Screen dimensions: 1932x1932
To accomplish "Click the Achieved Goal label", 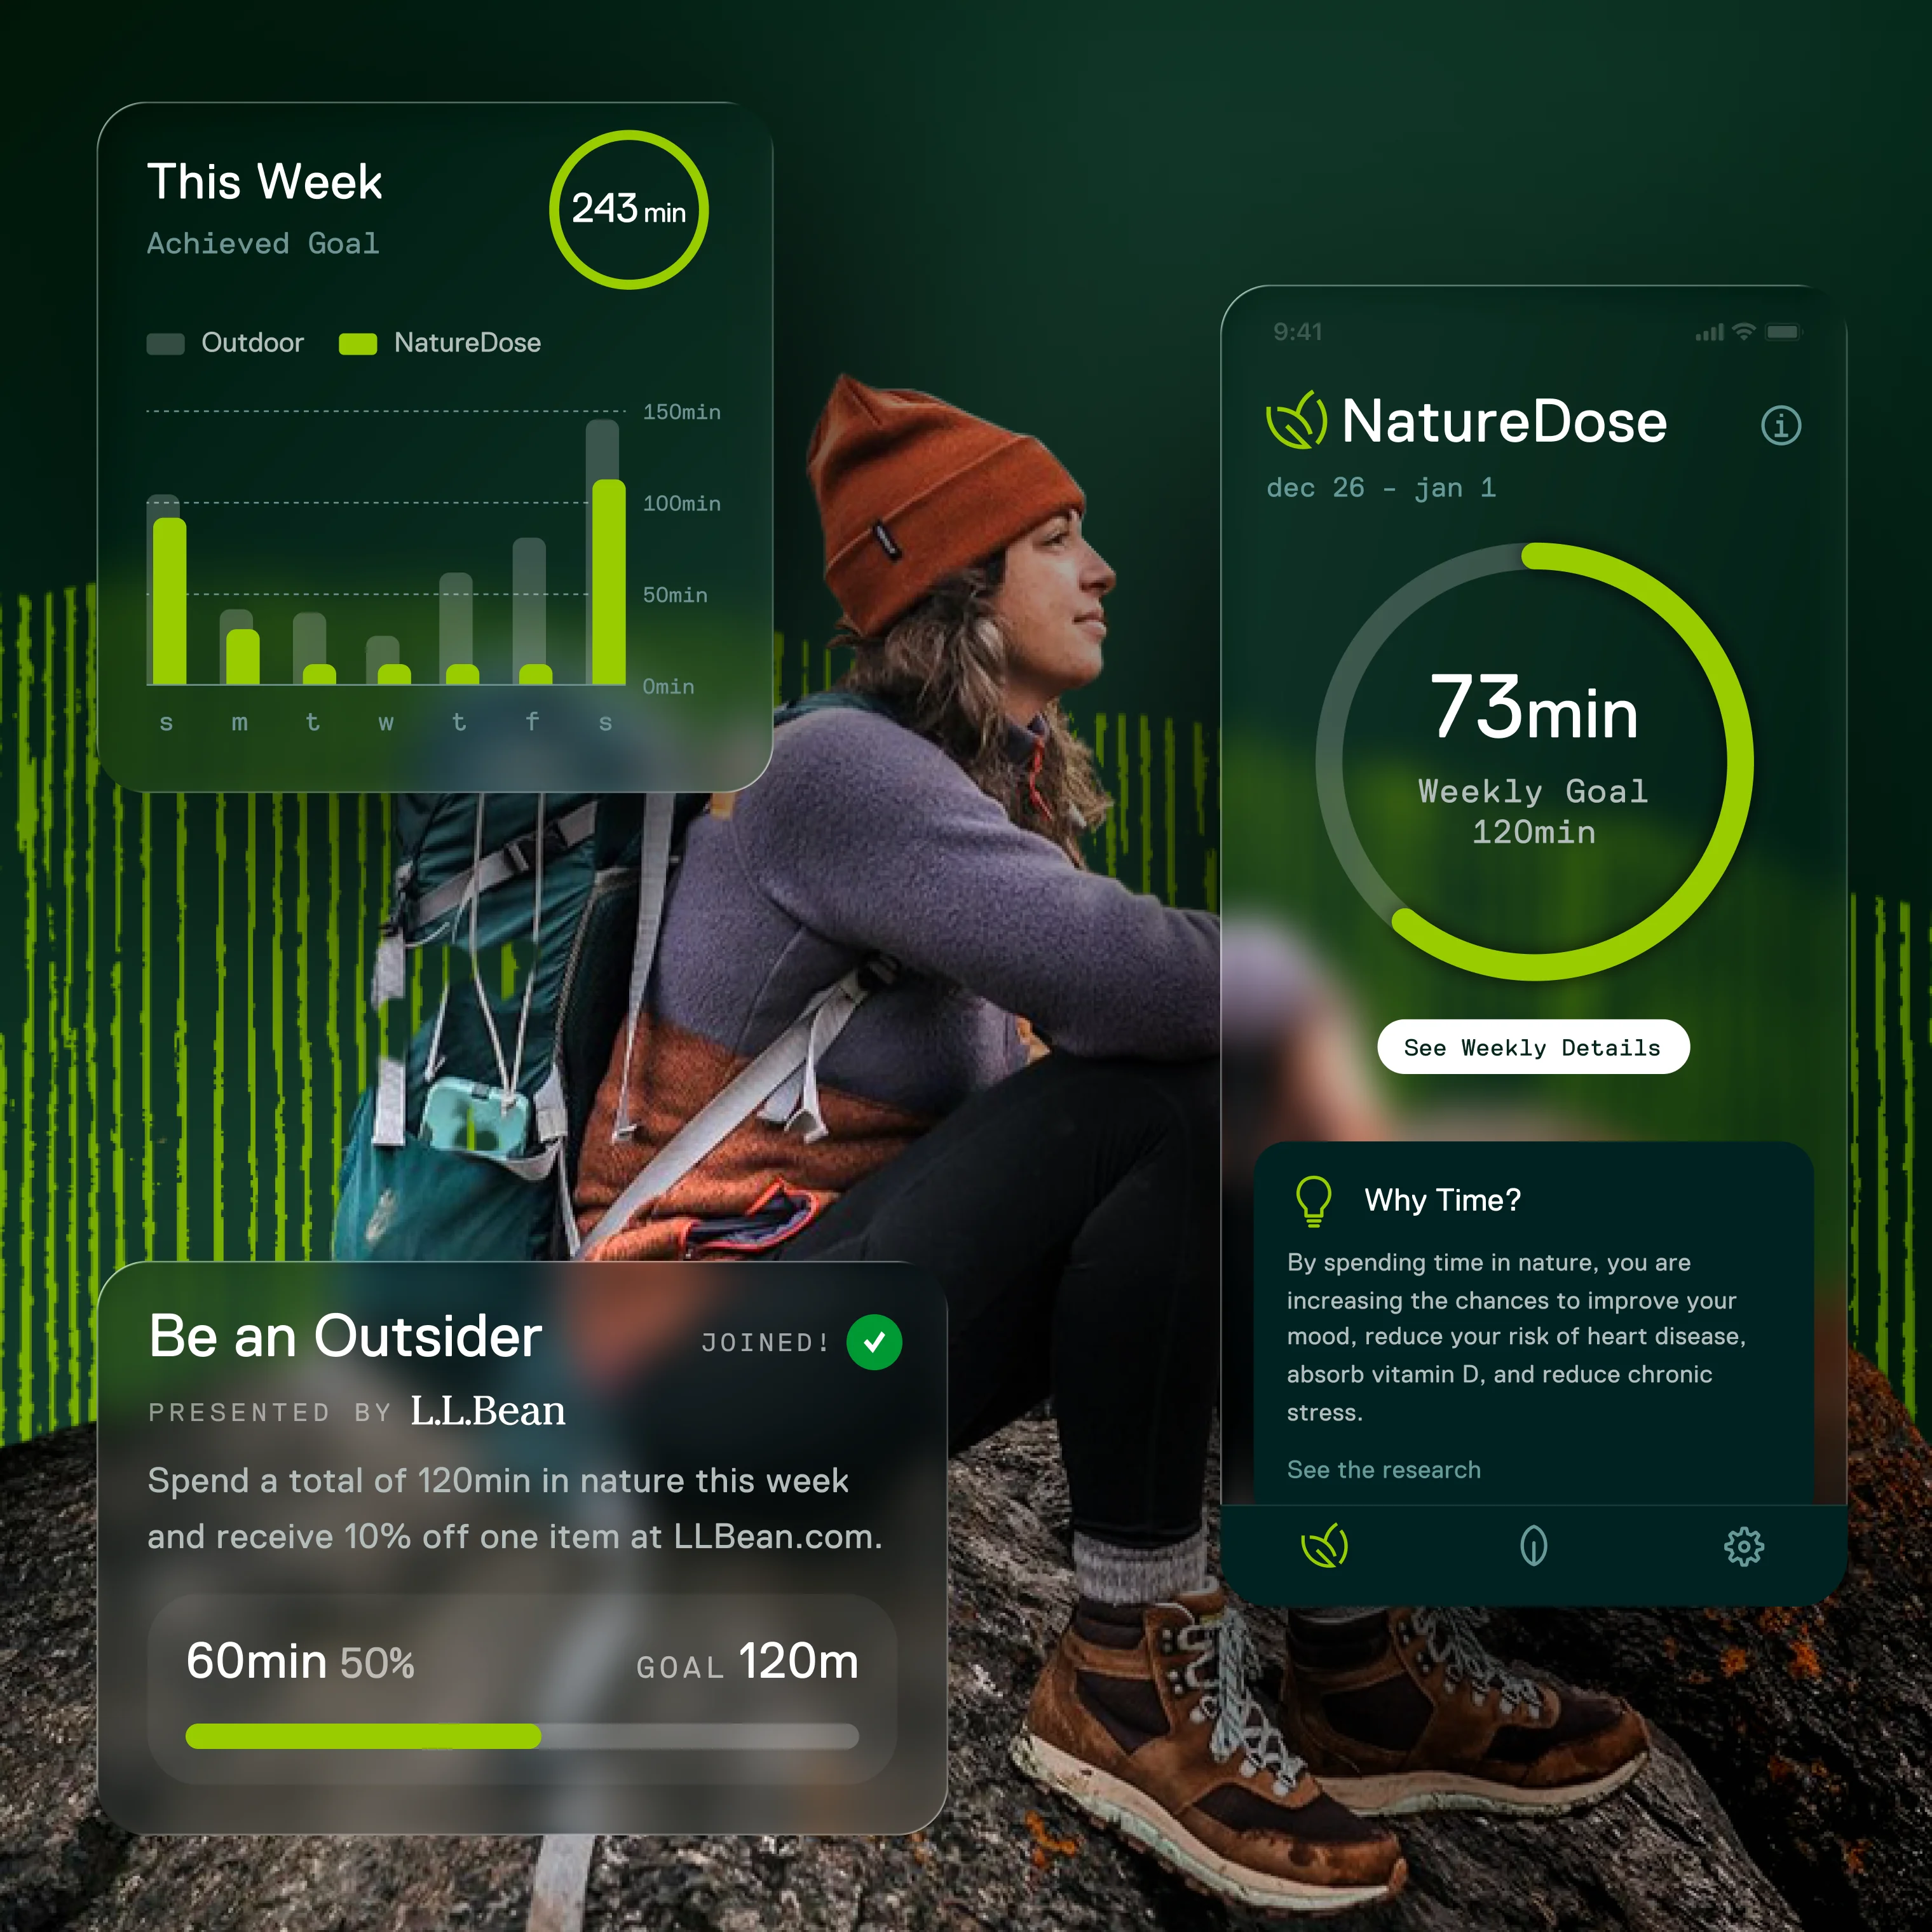I will (x=263, y=243).
